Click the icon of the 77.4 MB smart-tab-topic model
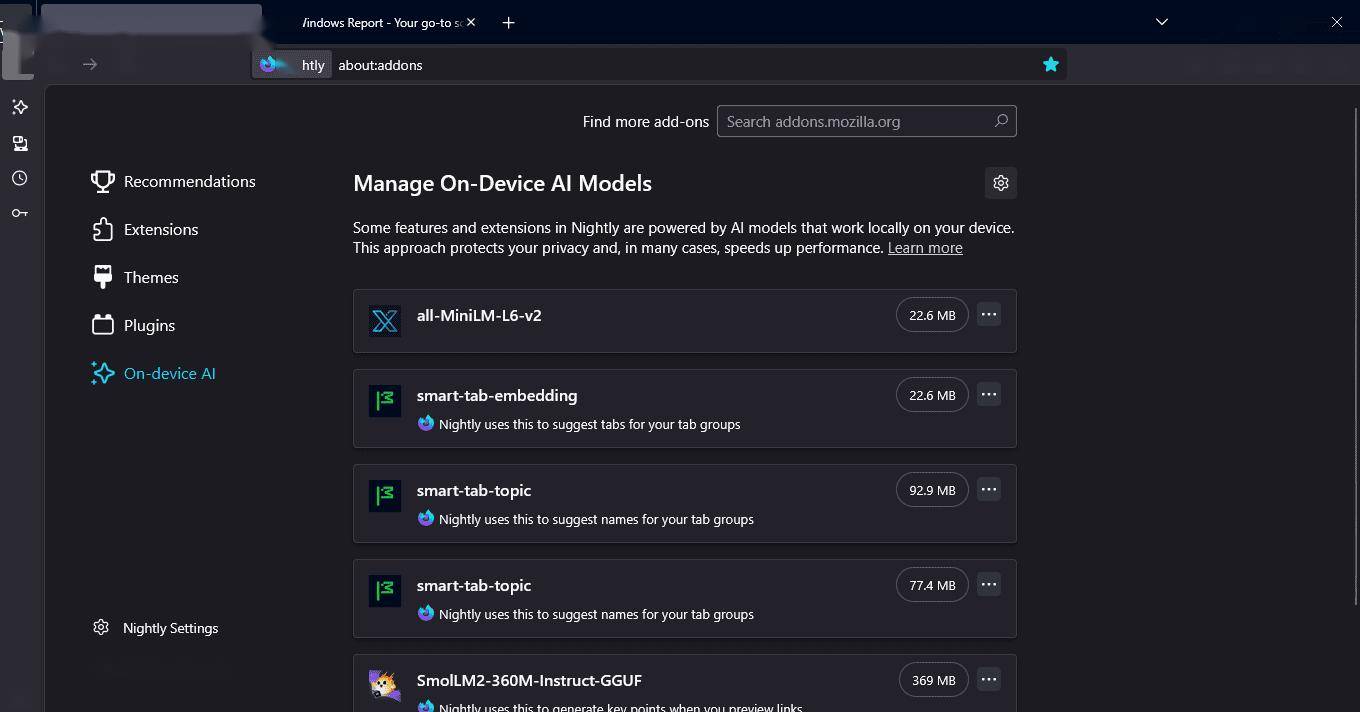1360x712 pixels. (385, 591)
